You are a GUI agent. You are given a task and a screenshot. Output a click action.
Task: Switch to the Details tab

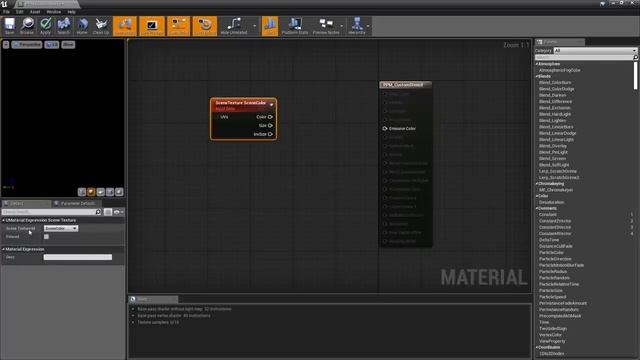coord(26,203)
